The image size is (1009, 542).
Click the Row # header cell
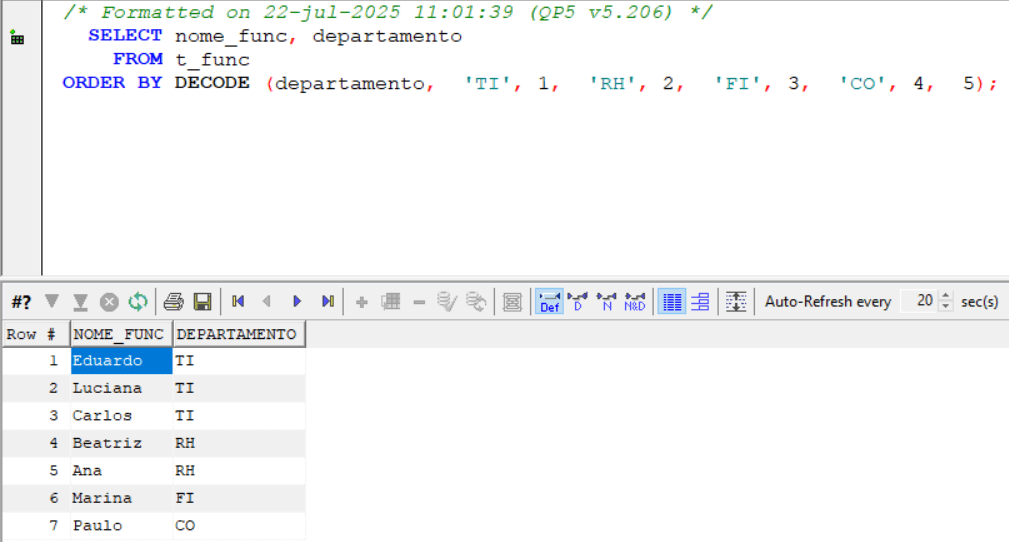tap(35, 334)
